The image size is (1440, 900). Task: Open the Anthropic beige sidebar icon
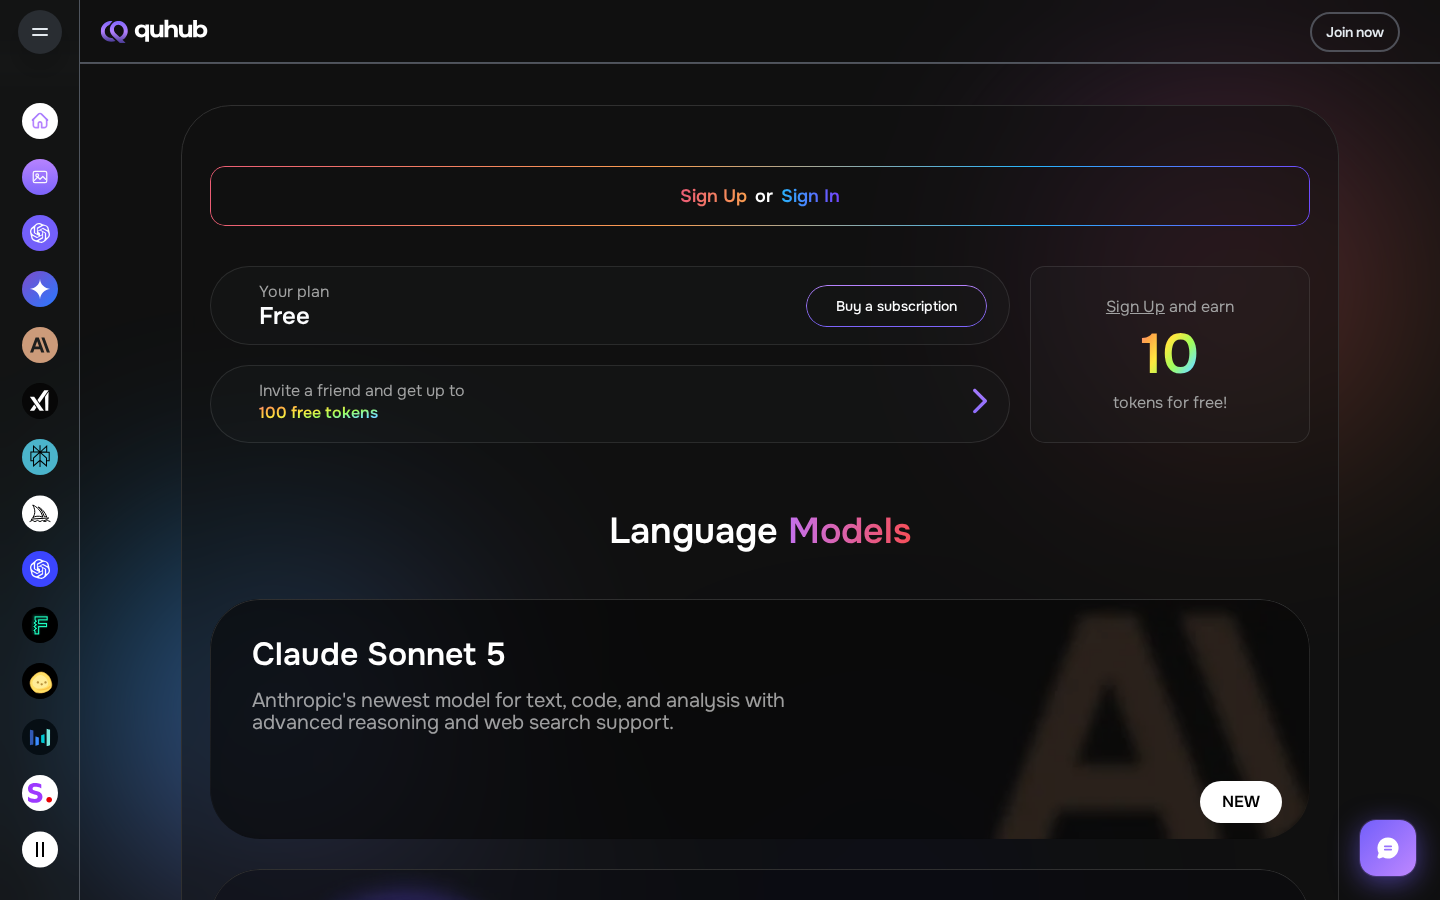point(40,345)
